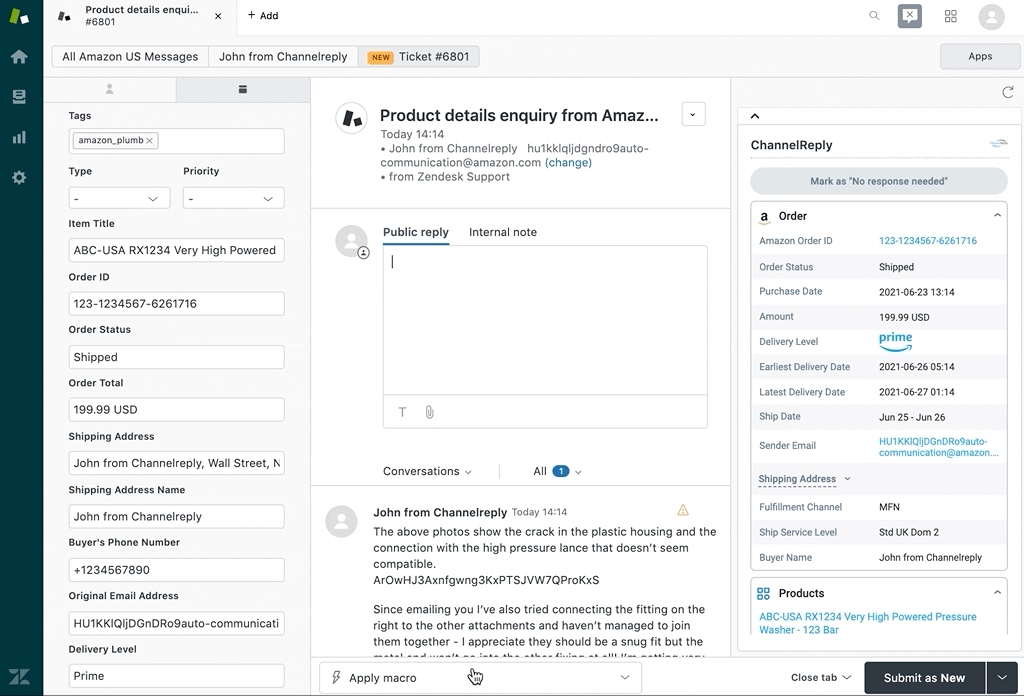Switch to the user info person tab
The image size is (1024, 696).
click(110, 89)
